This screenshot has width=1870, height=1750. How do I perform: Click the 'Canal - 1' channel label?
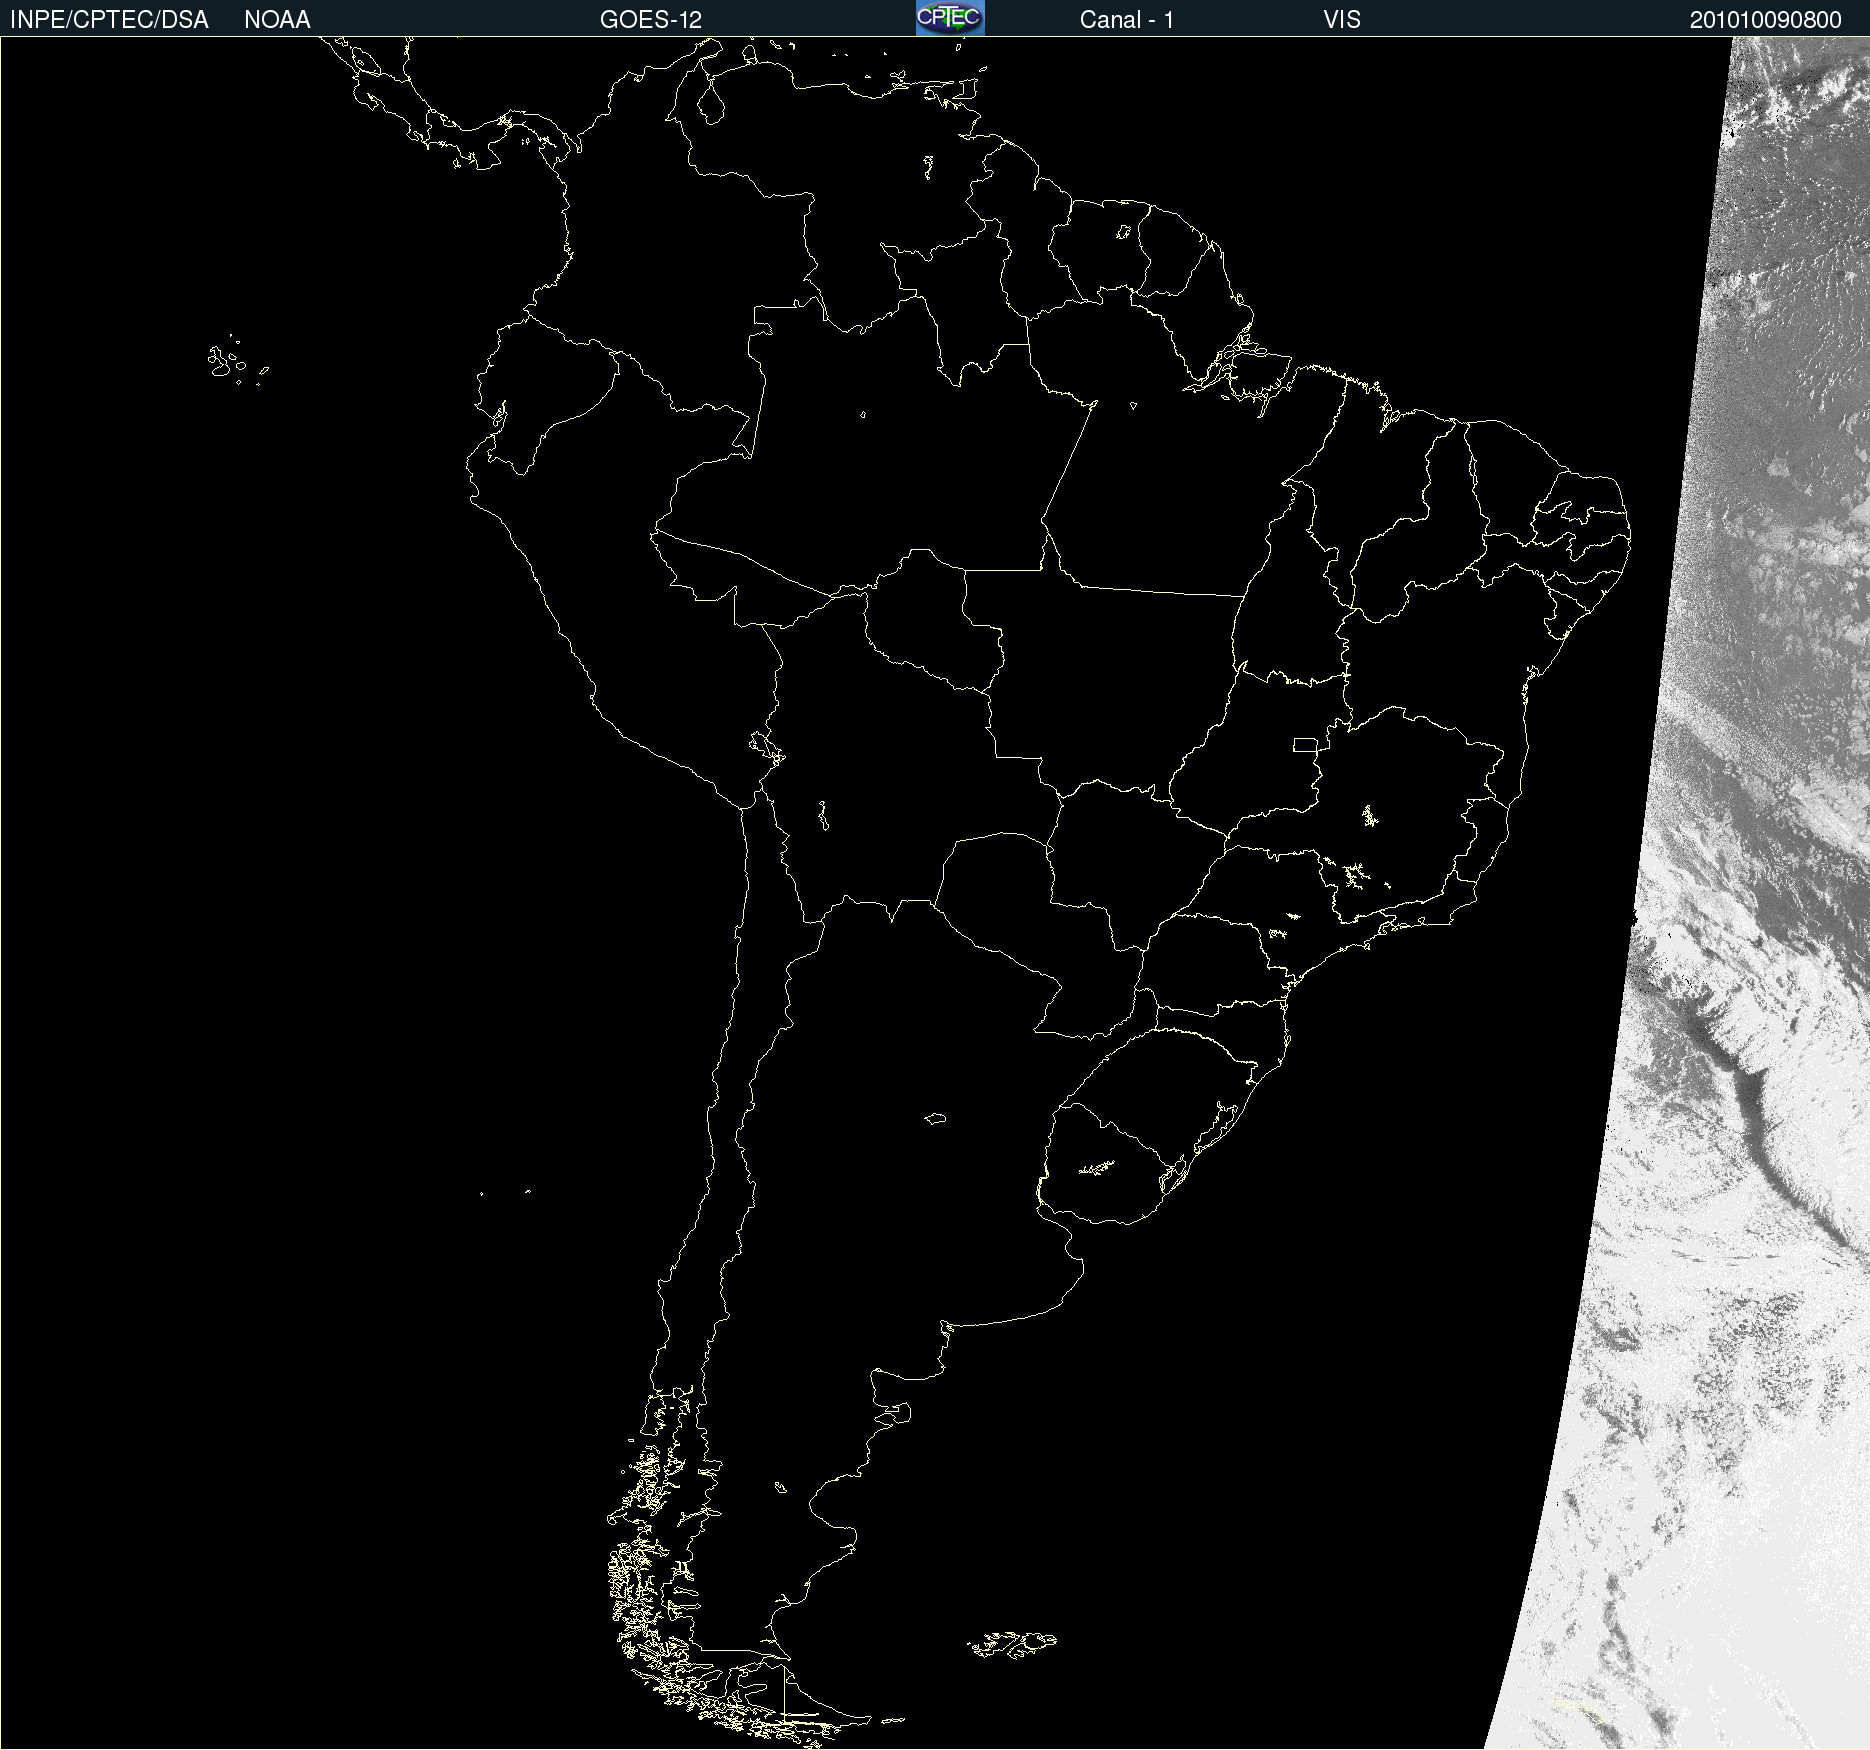tap(1127, 20)
